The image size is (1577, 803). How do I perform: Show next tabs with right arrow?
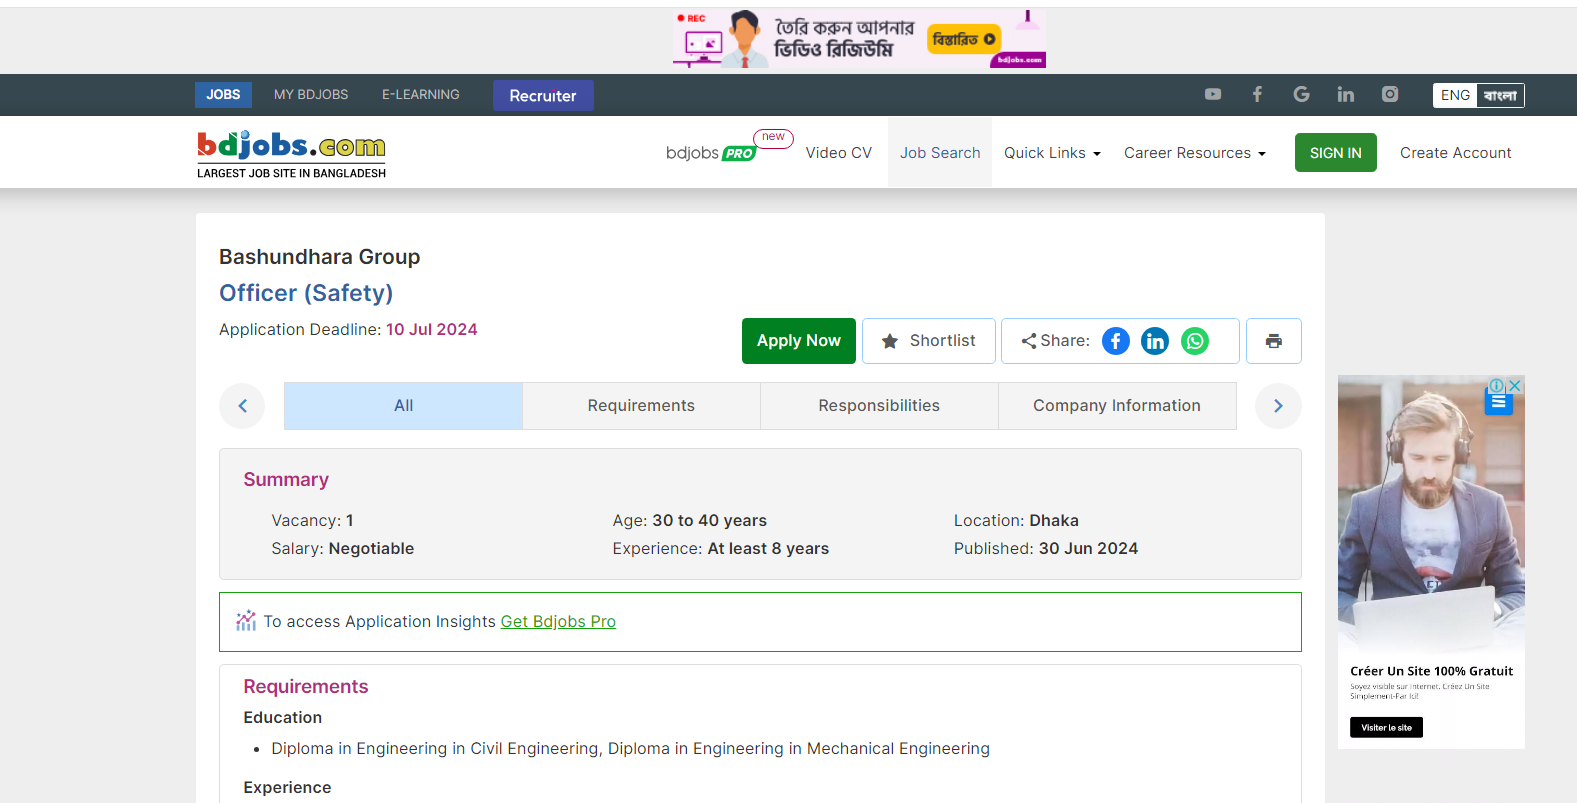click(1278, 406)
